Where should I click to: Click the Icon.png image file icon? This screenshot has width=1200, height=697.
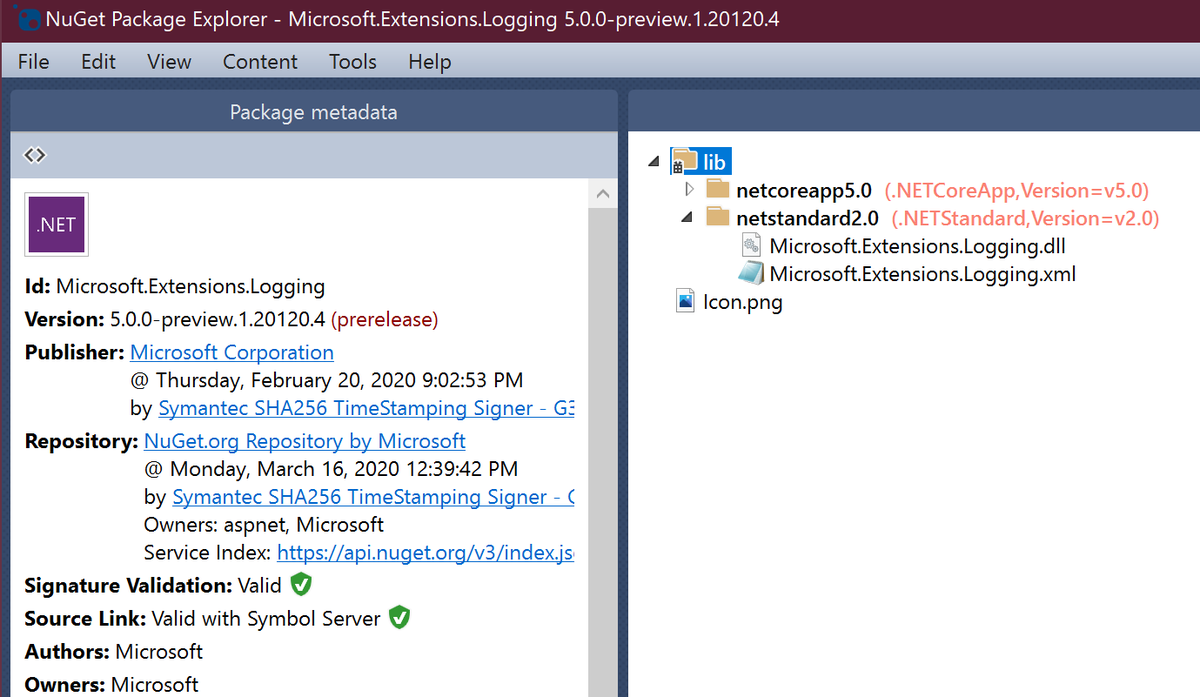click(x=685, y=301)
